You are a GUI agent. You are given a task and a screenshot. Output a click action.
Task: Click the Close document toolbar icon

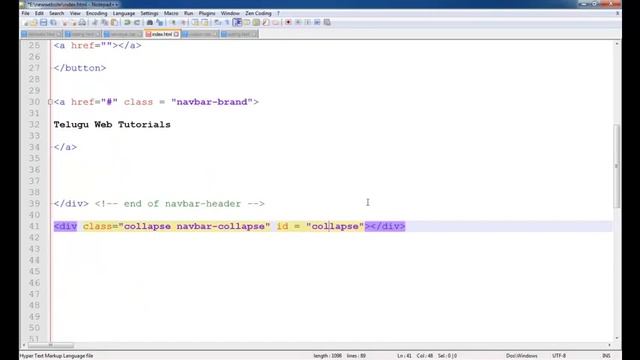click(65, 22)
